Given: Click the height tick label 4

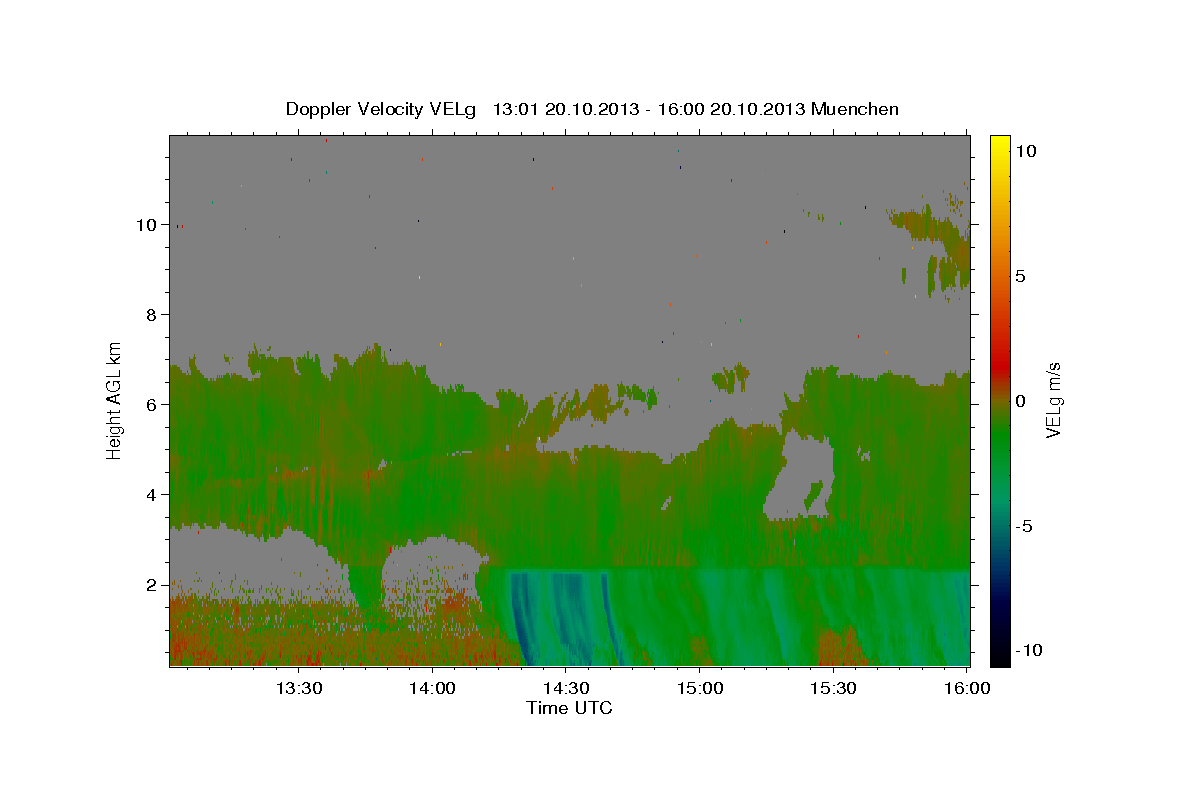Looking at the screenshot, I should [152, 495].
